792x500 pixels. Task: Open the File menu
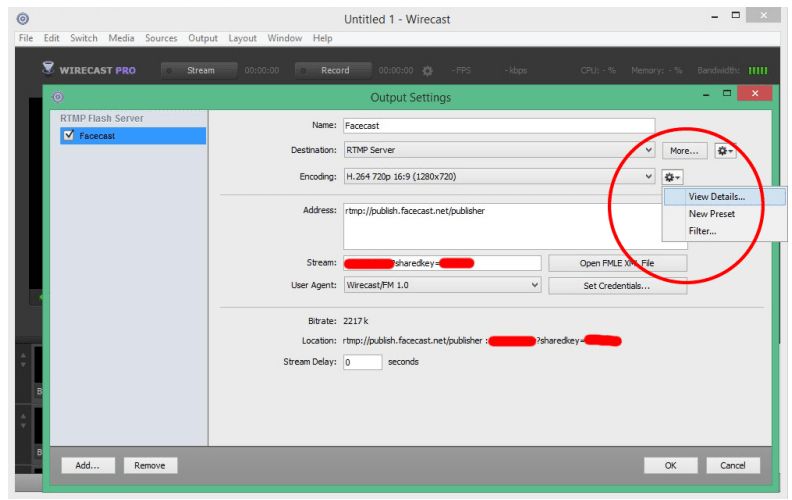26,38
